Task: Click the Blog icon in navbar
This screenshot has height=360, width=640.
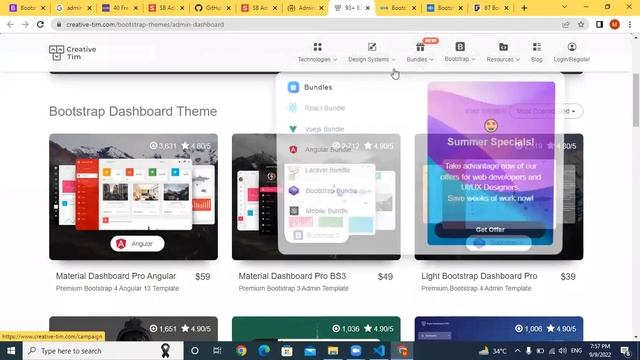Action: [x=537, y=47]
